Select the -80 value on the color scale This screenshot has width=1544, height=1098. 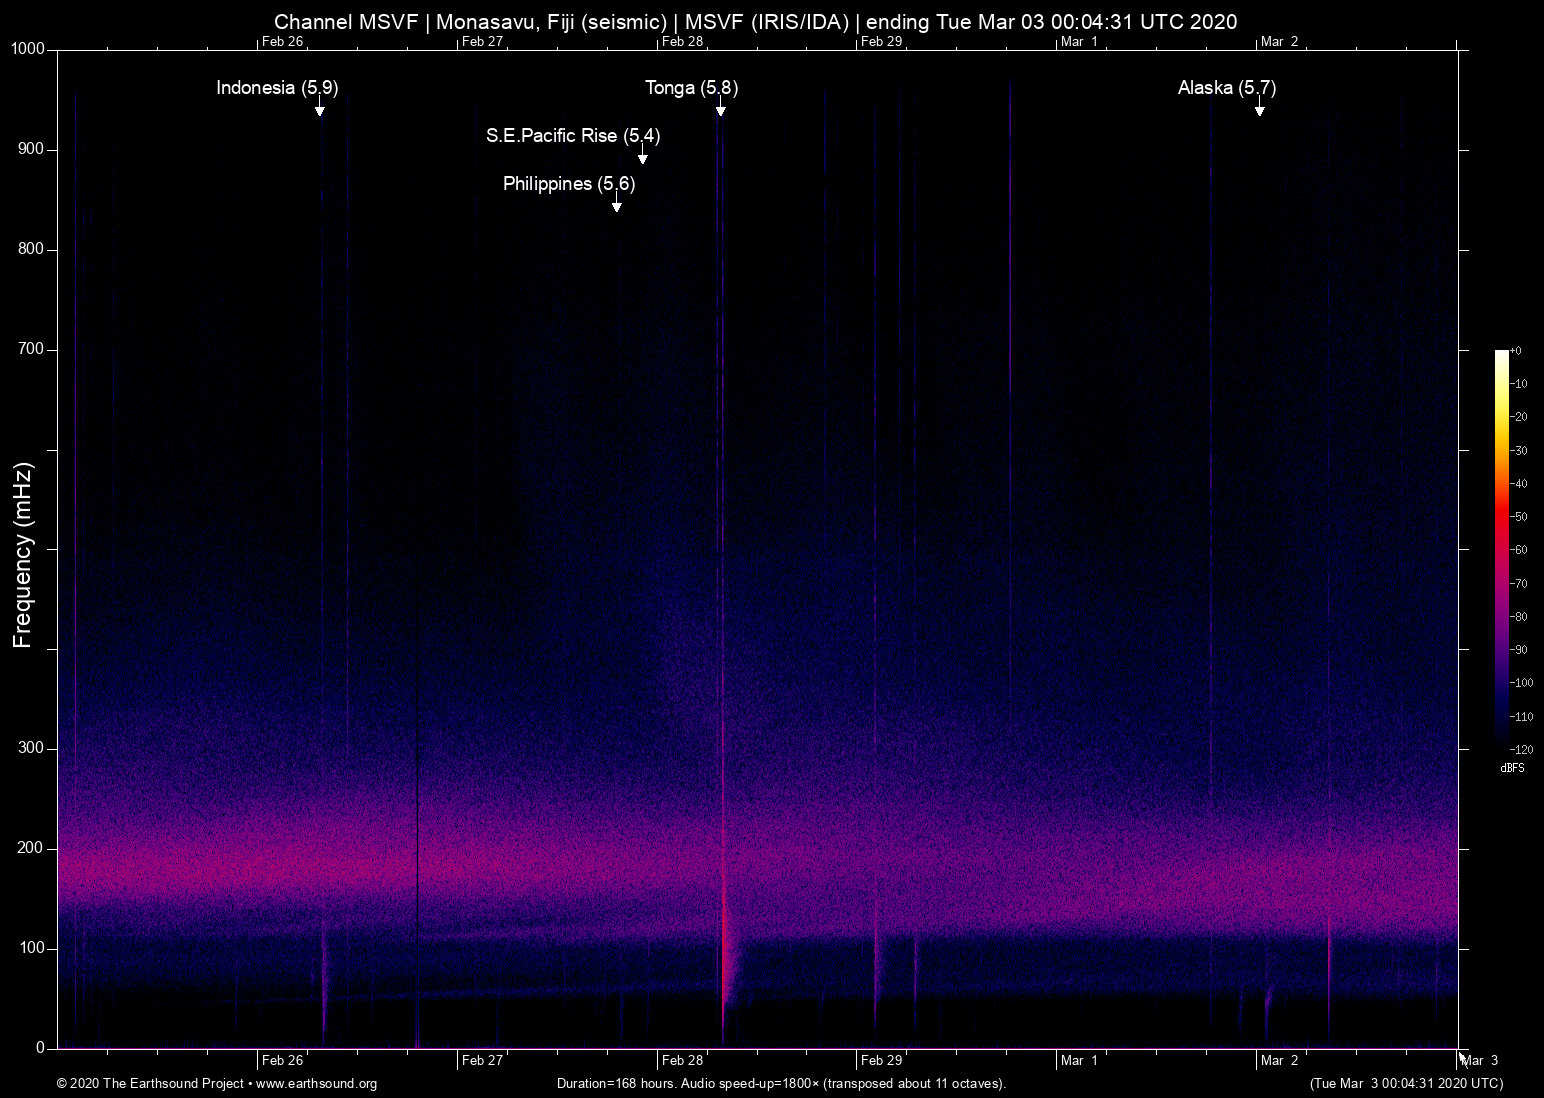coord(1519,617)
